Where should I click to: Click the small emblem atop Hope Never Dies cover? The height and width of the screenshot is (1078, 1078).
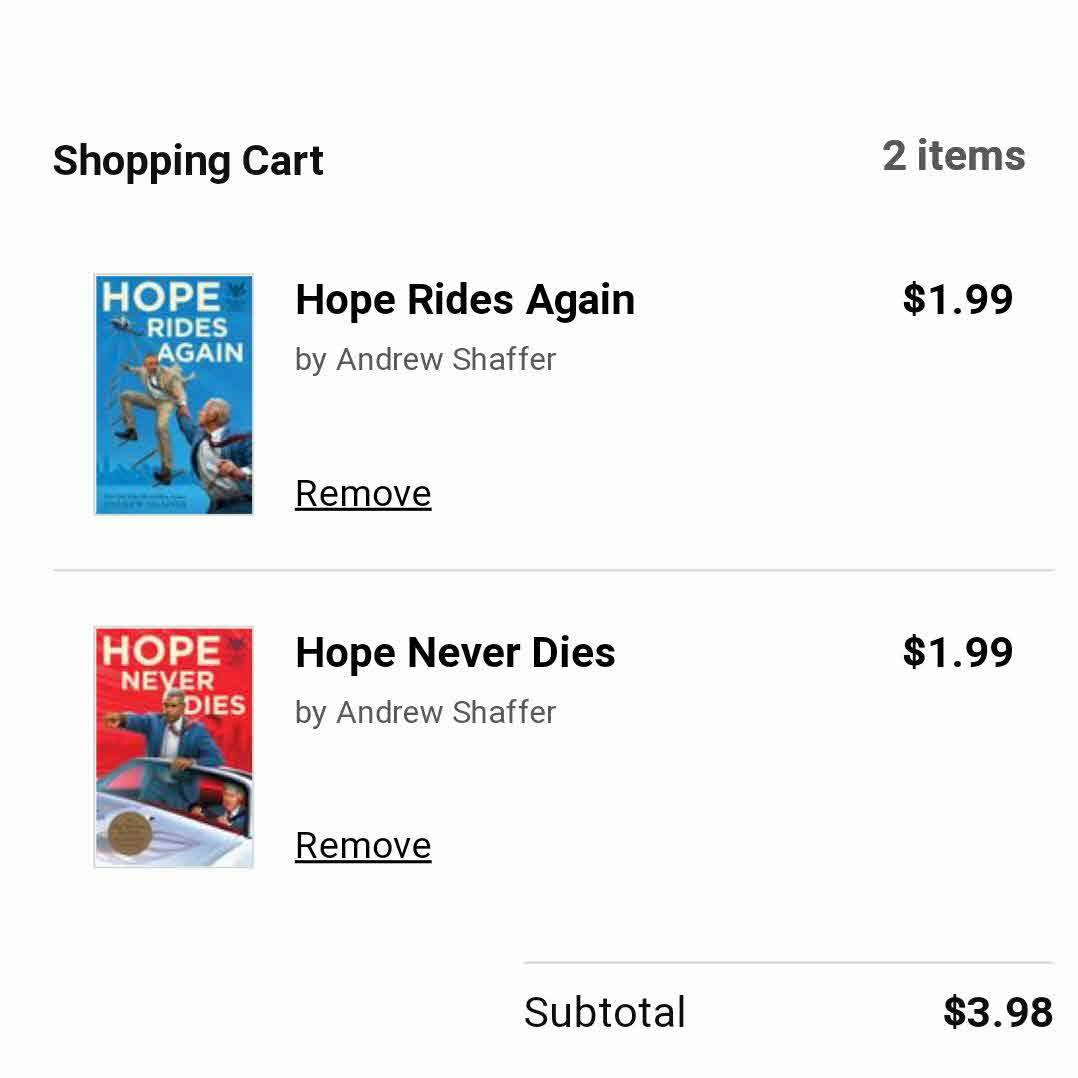point(238,646)
